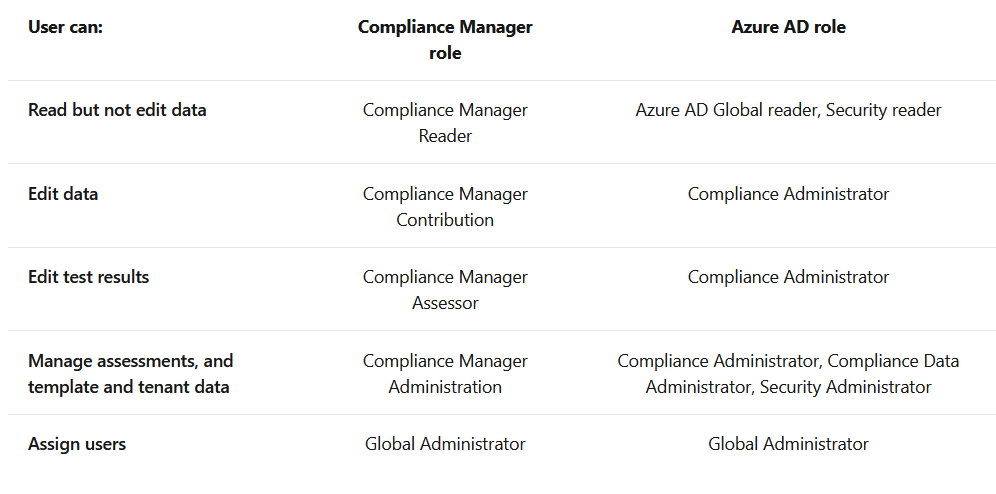Click the "Azure AD role" column header
This screenshot has height=494, width=996.
[x=788, y=27]
